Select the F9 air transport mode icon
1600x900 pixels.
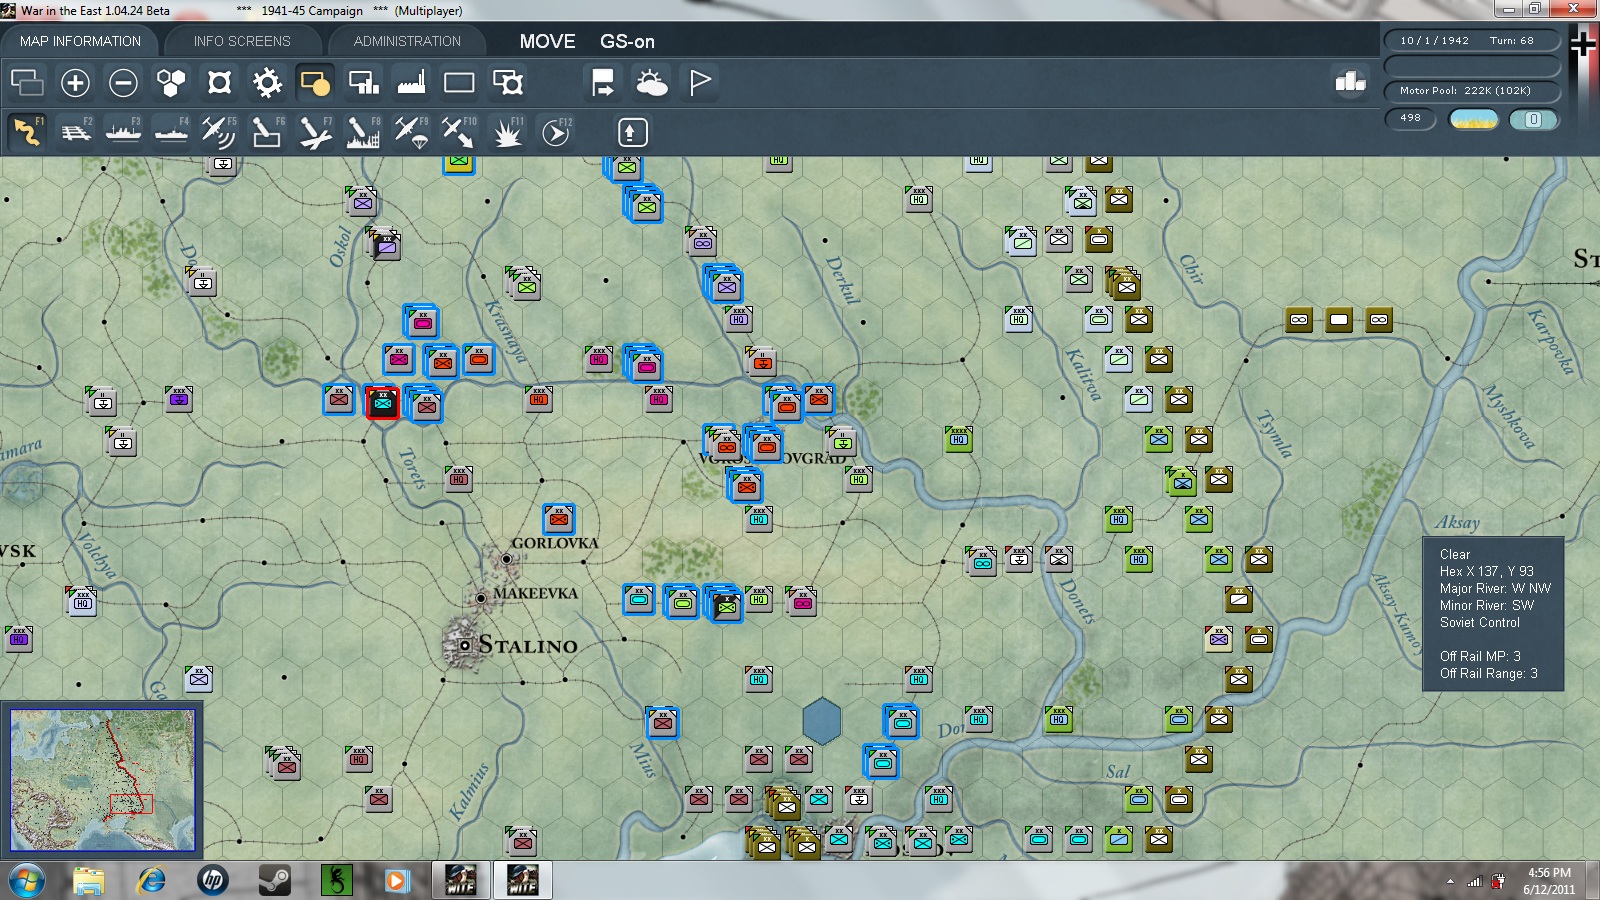[x=411, y=132]
